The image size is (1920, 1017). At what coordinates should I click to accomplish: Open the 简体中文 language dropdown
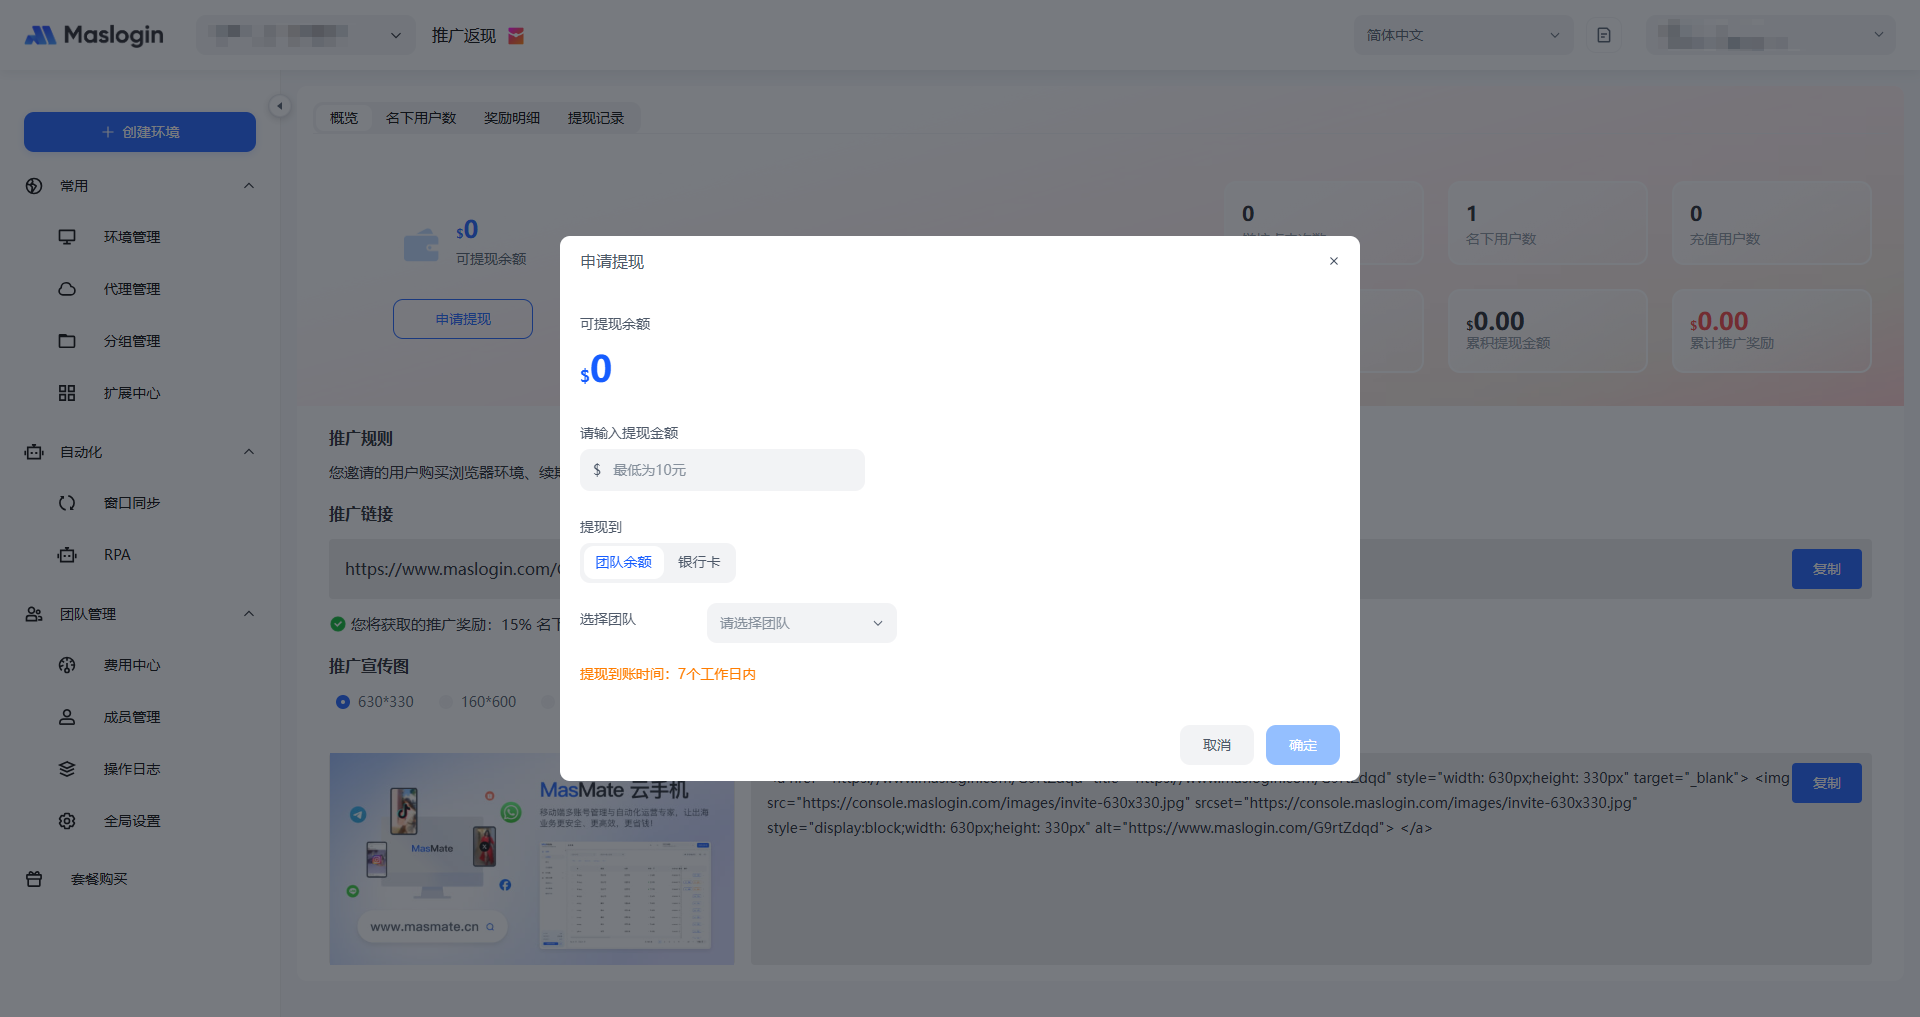point(1462,35)
